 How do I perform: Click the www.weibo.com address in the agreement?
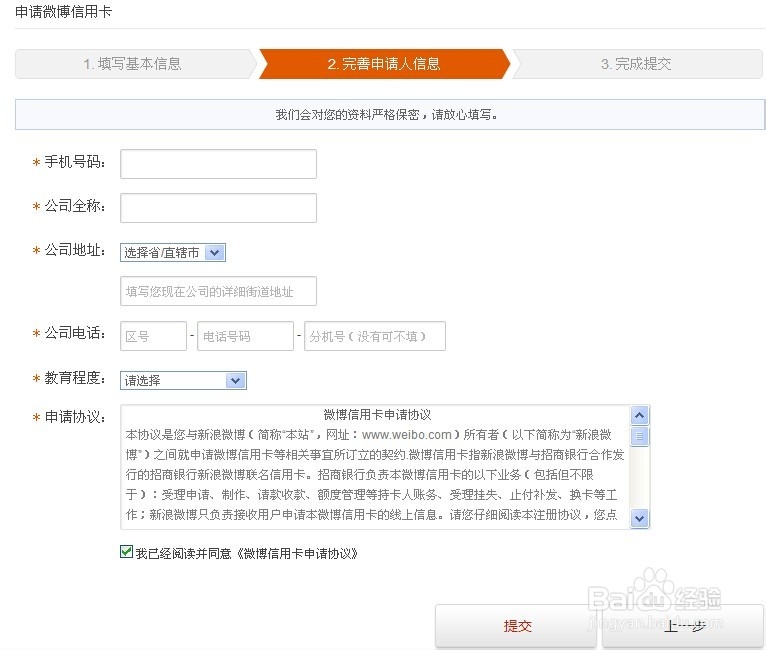(x=406, y=435)
